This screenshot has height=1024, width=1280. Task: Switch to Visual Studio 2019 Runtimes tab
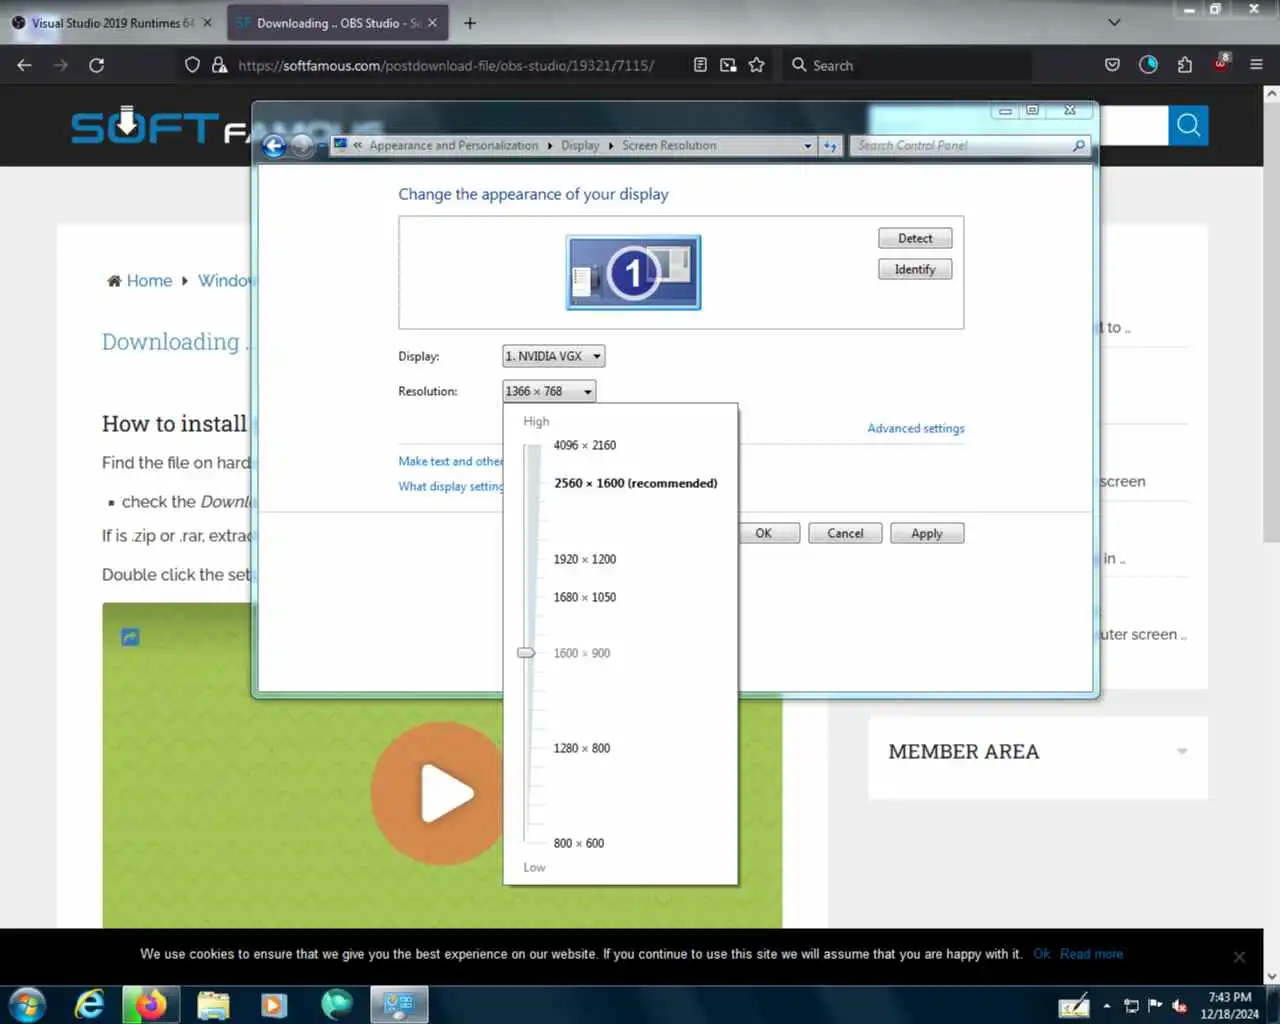111,23
